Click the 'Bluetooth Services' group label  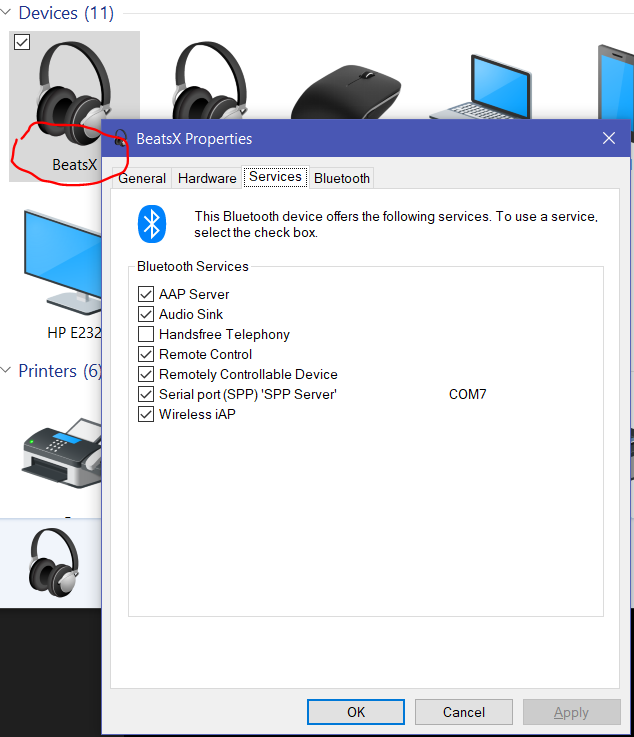coord(193,267)
